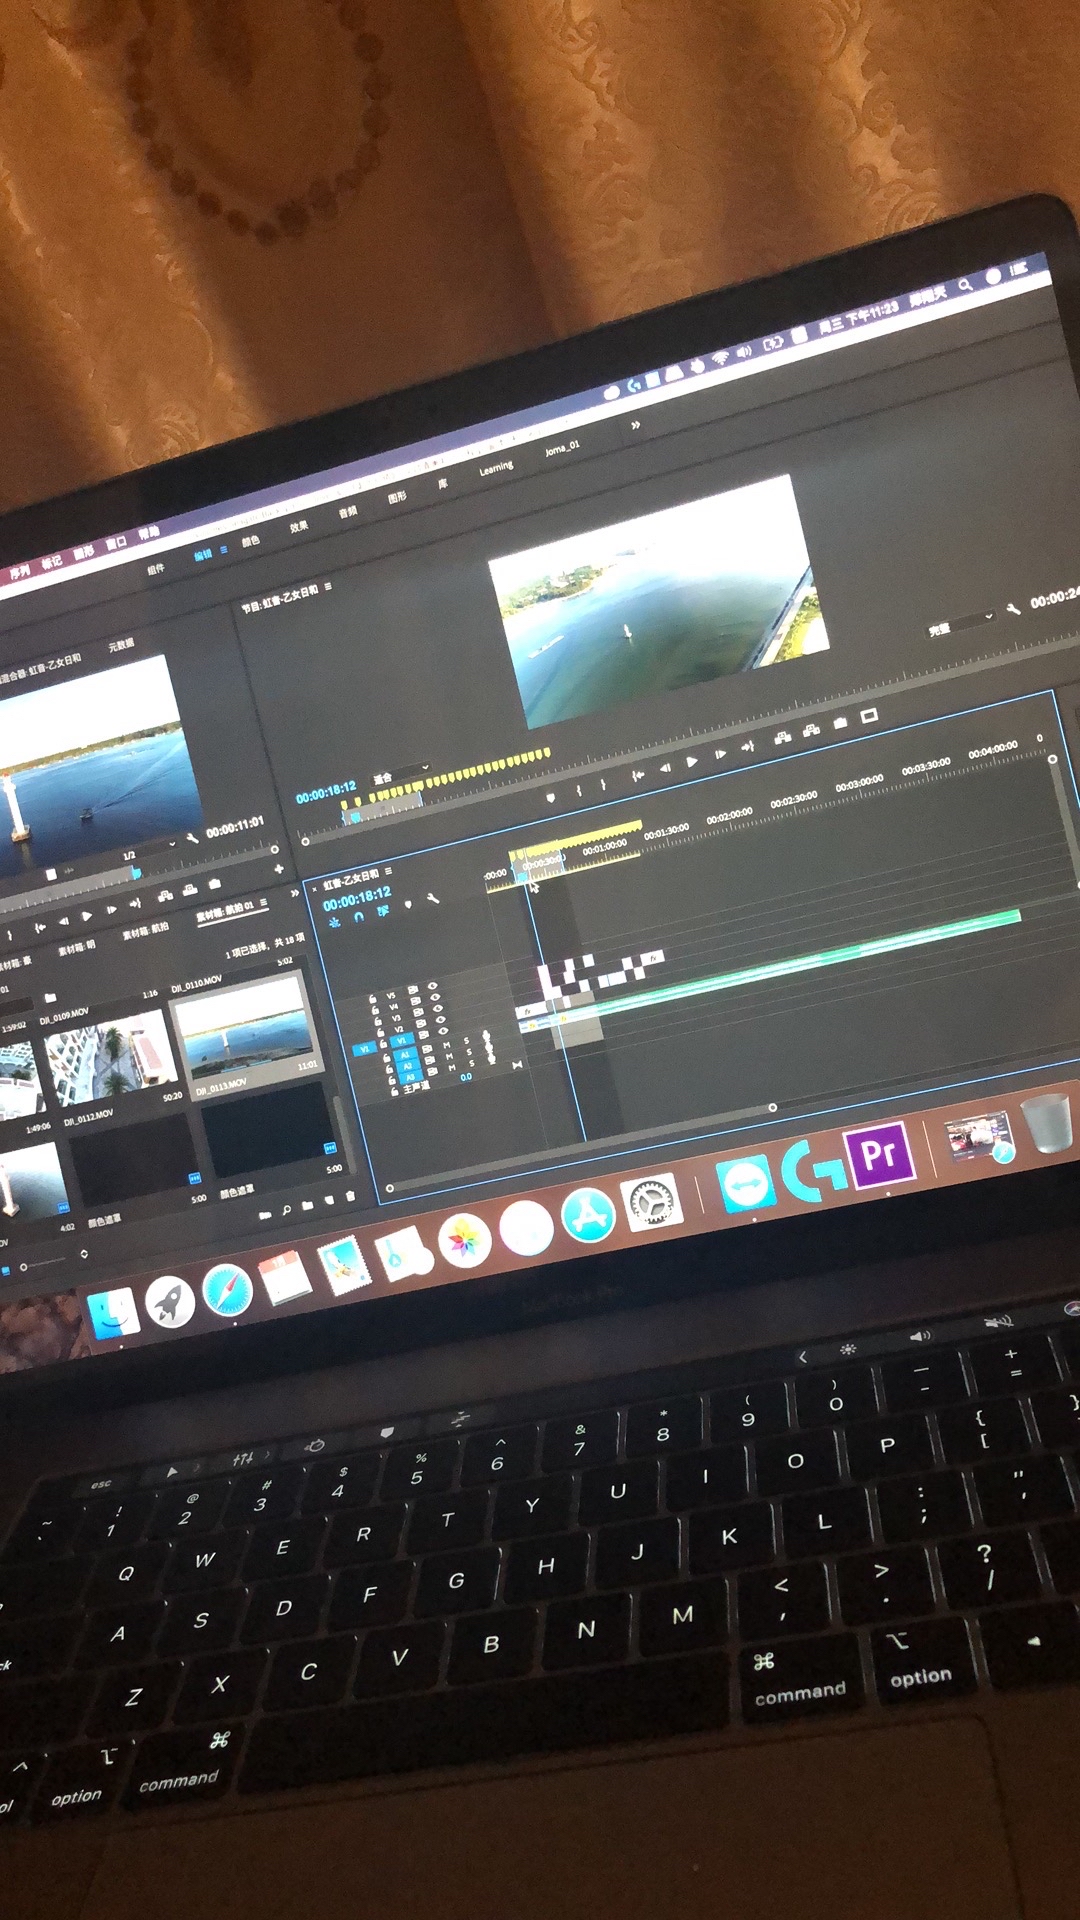1080x1920 pixels.
Task: Toggle V1 source patching indicator
Action: [364, 1049]
